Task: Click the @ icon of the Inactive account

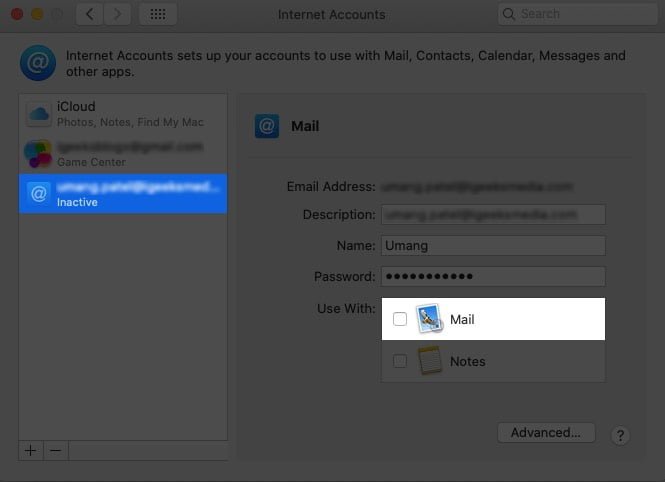Action: pyautogui.click(x=39, y=194)
